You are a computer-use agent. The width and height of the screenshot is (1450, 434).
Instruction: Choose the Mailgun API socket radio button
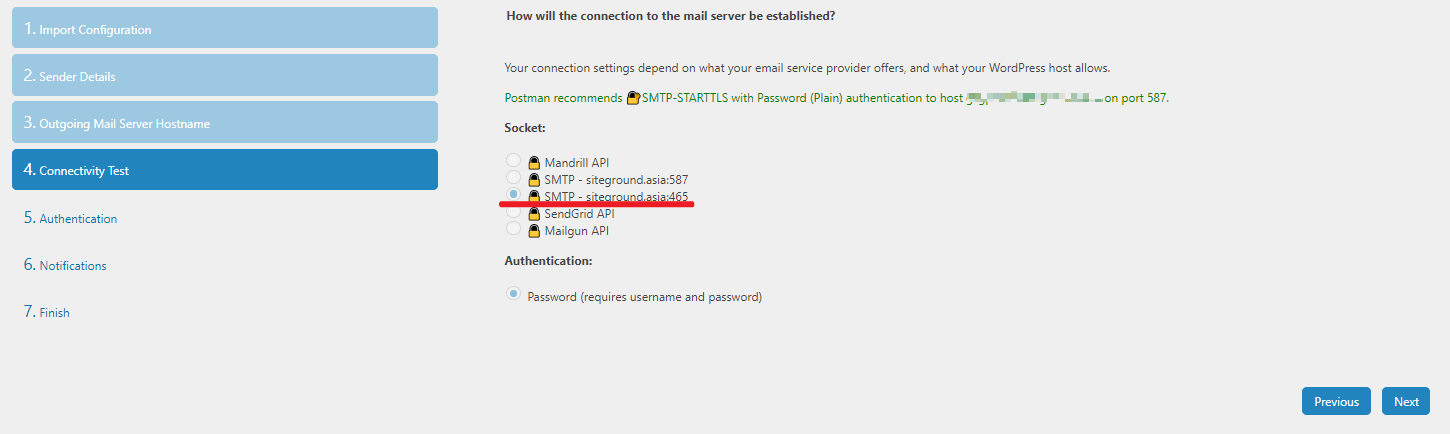pyautogui.click(x=513, y=228)
